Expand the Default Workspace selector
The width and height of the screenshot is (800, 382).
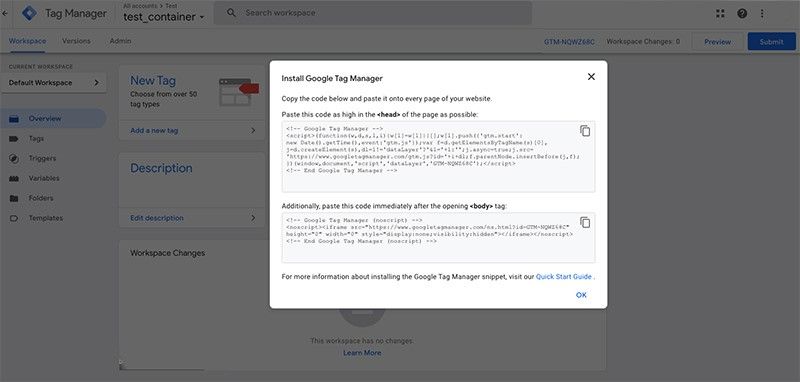54,83
